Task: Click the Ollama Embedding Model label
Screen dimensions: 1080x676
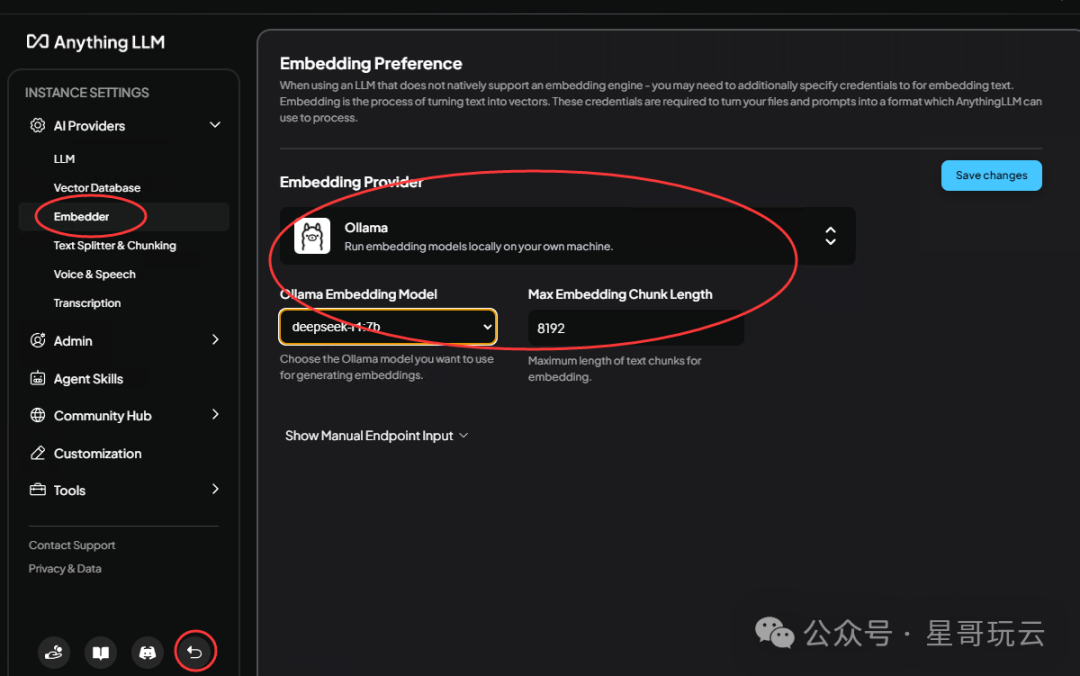Action: coord(358,294)
